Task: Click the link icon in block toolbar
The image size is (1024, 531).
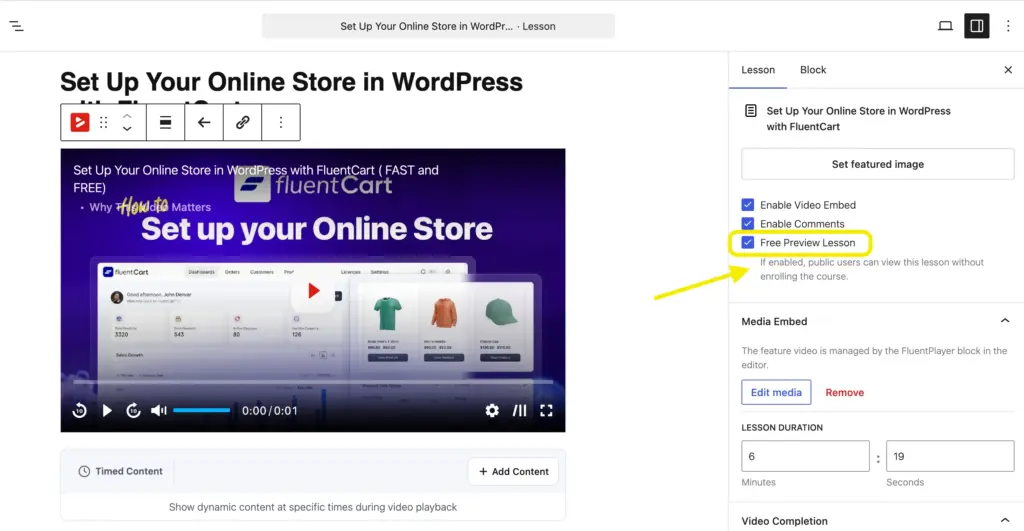Action: (x=242, y=122)
